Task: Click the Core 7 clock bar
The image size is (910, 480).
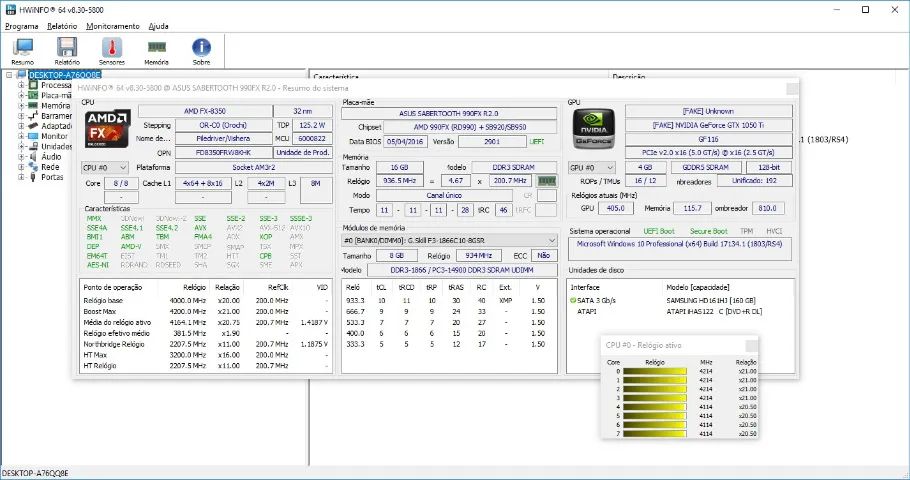Action: tap(655, 434)
